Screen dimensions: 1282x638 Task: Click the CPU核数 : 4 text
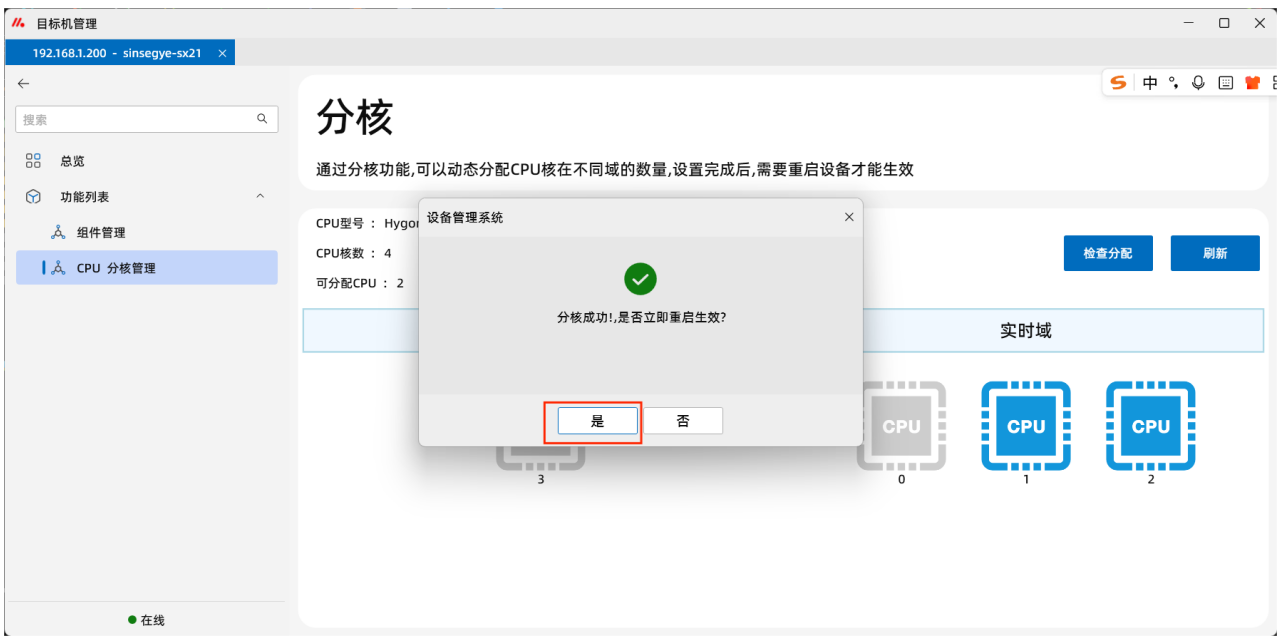354,253
